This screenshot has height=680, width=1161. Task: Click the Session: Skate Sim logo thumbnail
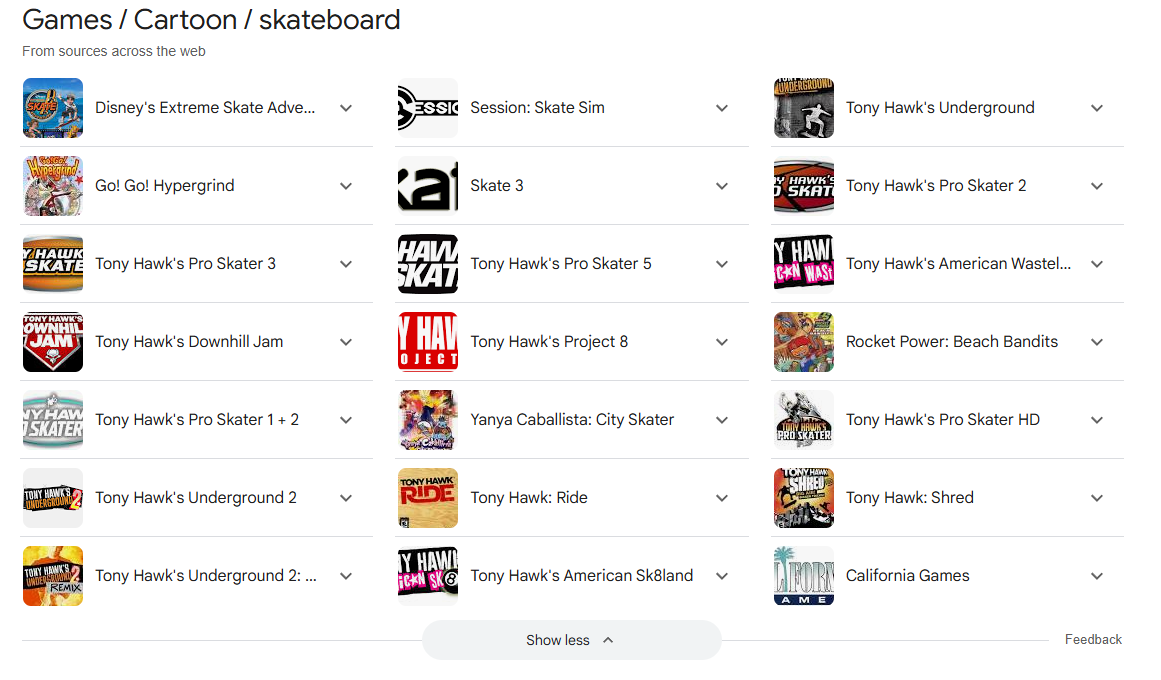pyautogui.click(x=428, y=108)
